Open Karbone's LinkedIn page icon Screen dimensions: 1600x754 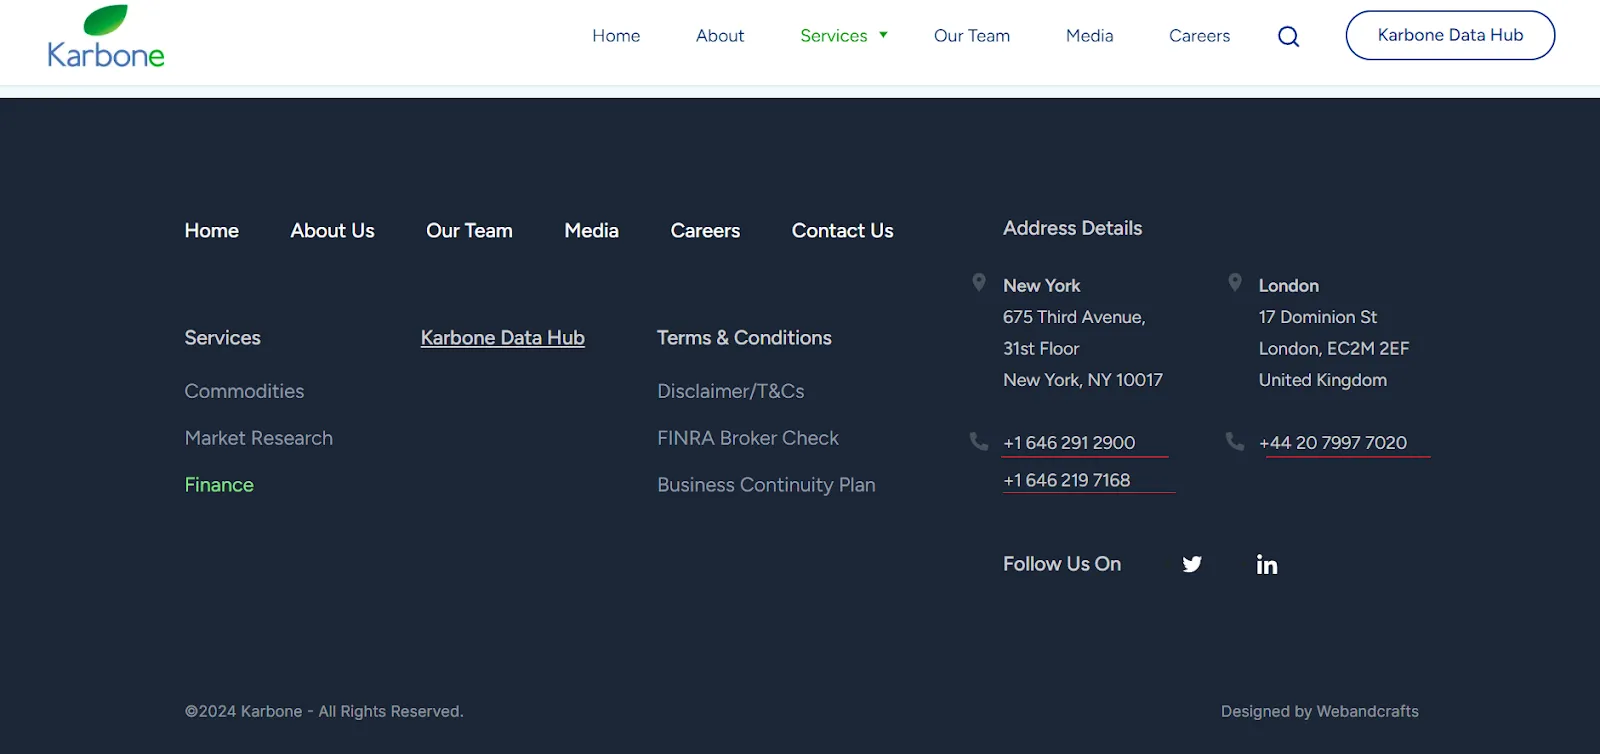coord(1267,565)
